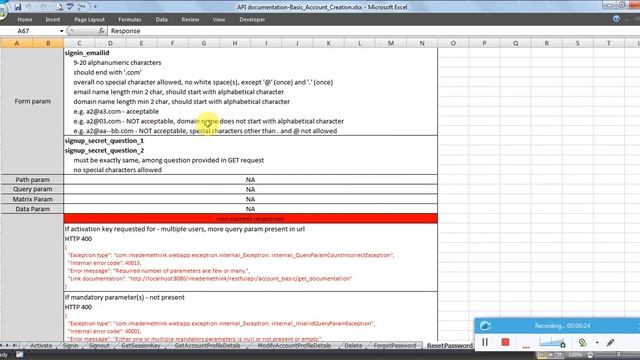640x360 pixels.
Task: Expand the Name Box dropdown arrow
Action: pos(62,31)
